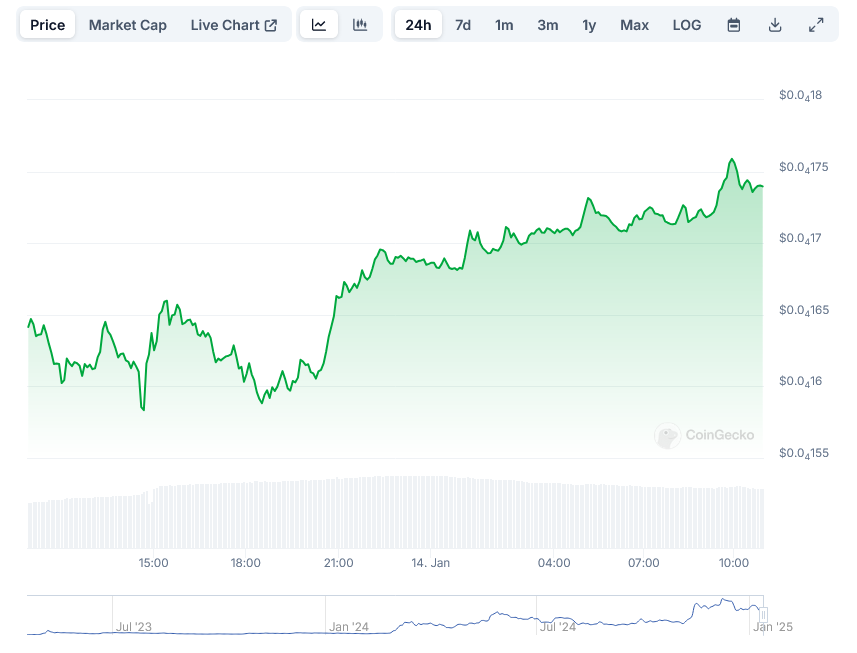The image size is (857, 653).
Task: Select the 3m time range
Action: [548, 25]
